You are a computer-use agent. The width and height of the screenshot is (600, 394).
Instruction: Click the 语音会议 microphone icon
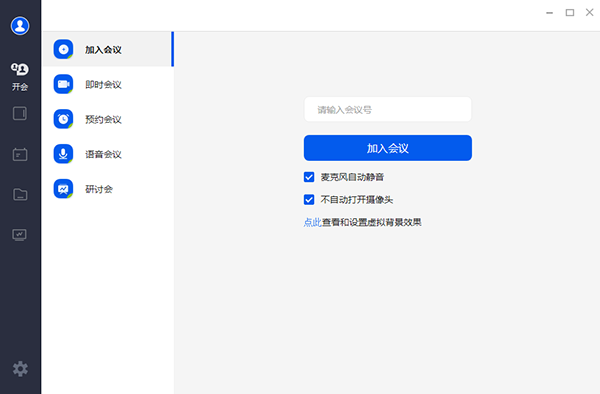point(63,154)
